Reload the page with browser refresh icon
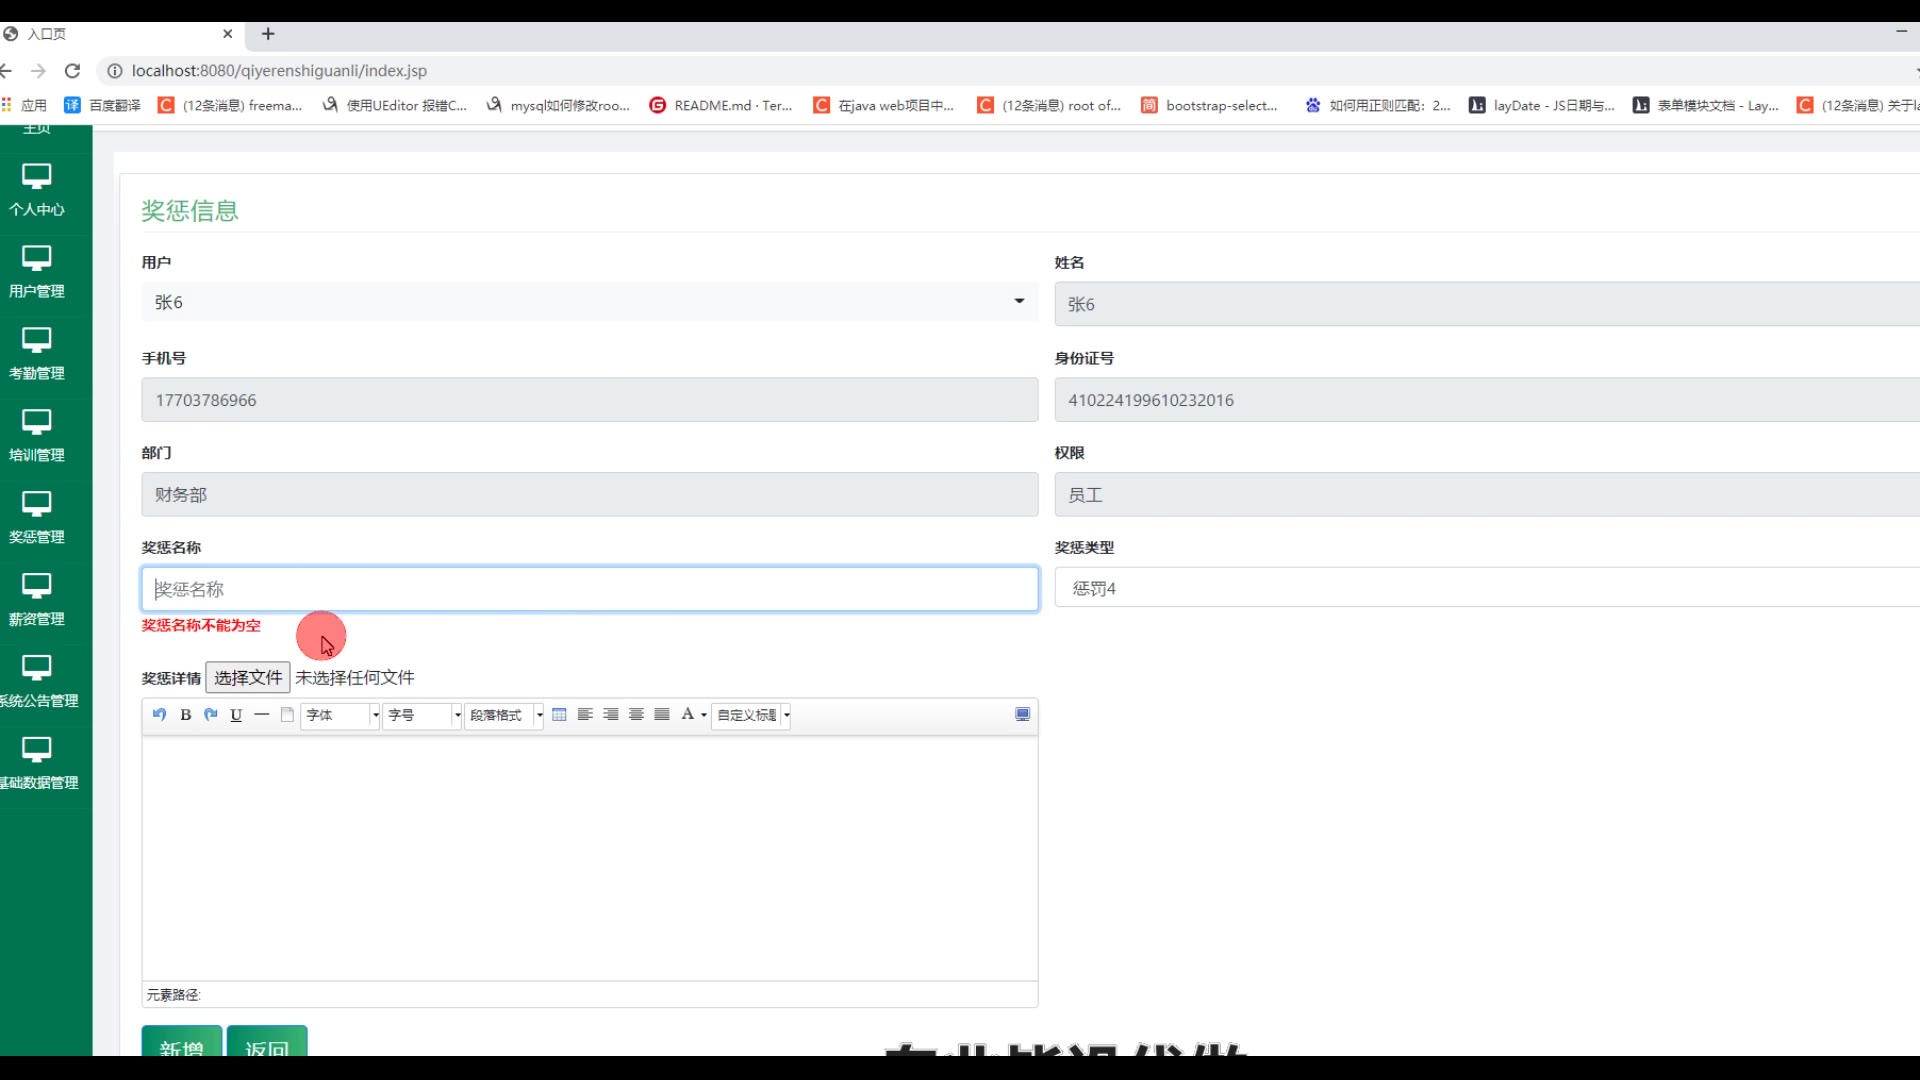The width and height of the screenshot is (1920, 1080). pyautogui.click(x=72, y=71)
